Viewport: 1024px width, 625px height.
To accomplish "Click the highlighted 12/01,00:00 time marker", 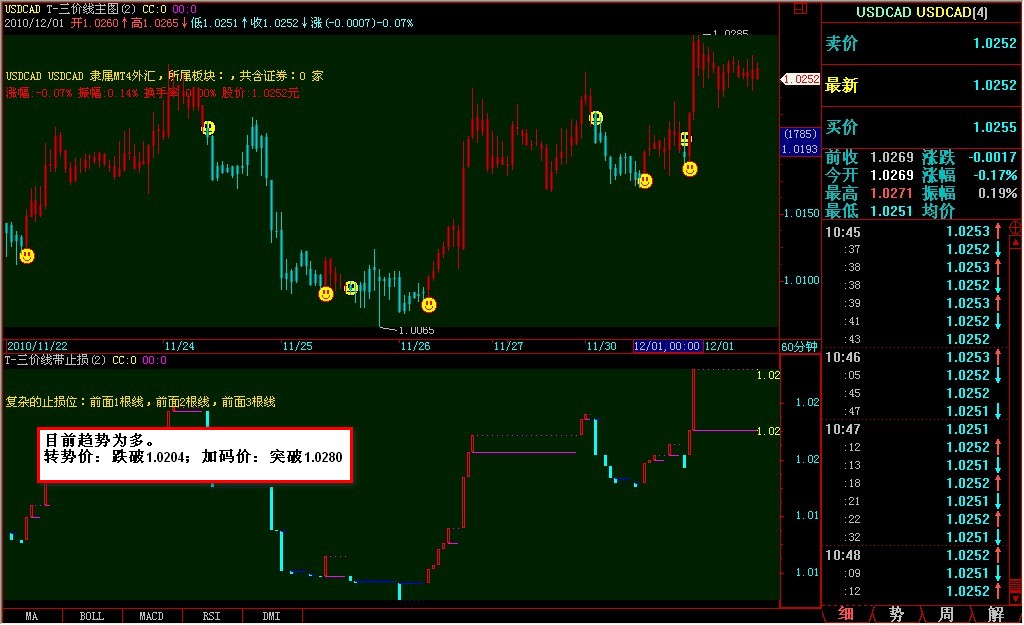I will coord(667,346).
